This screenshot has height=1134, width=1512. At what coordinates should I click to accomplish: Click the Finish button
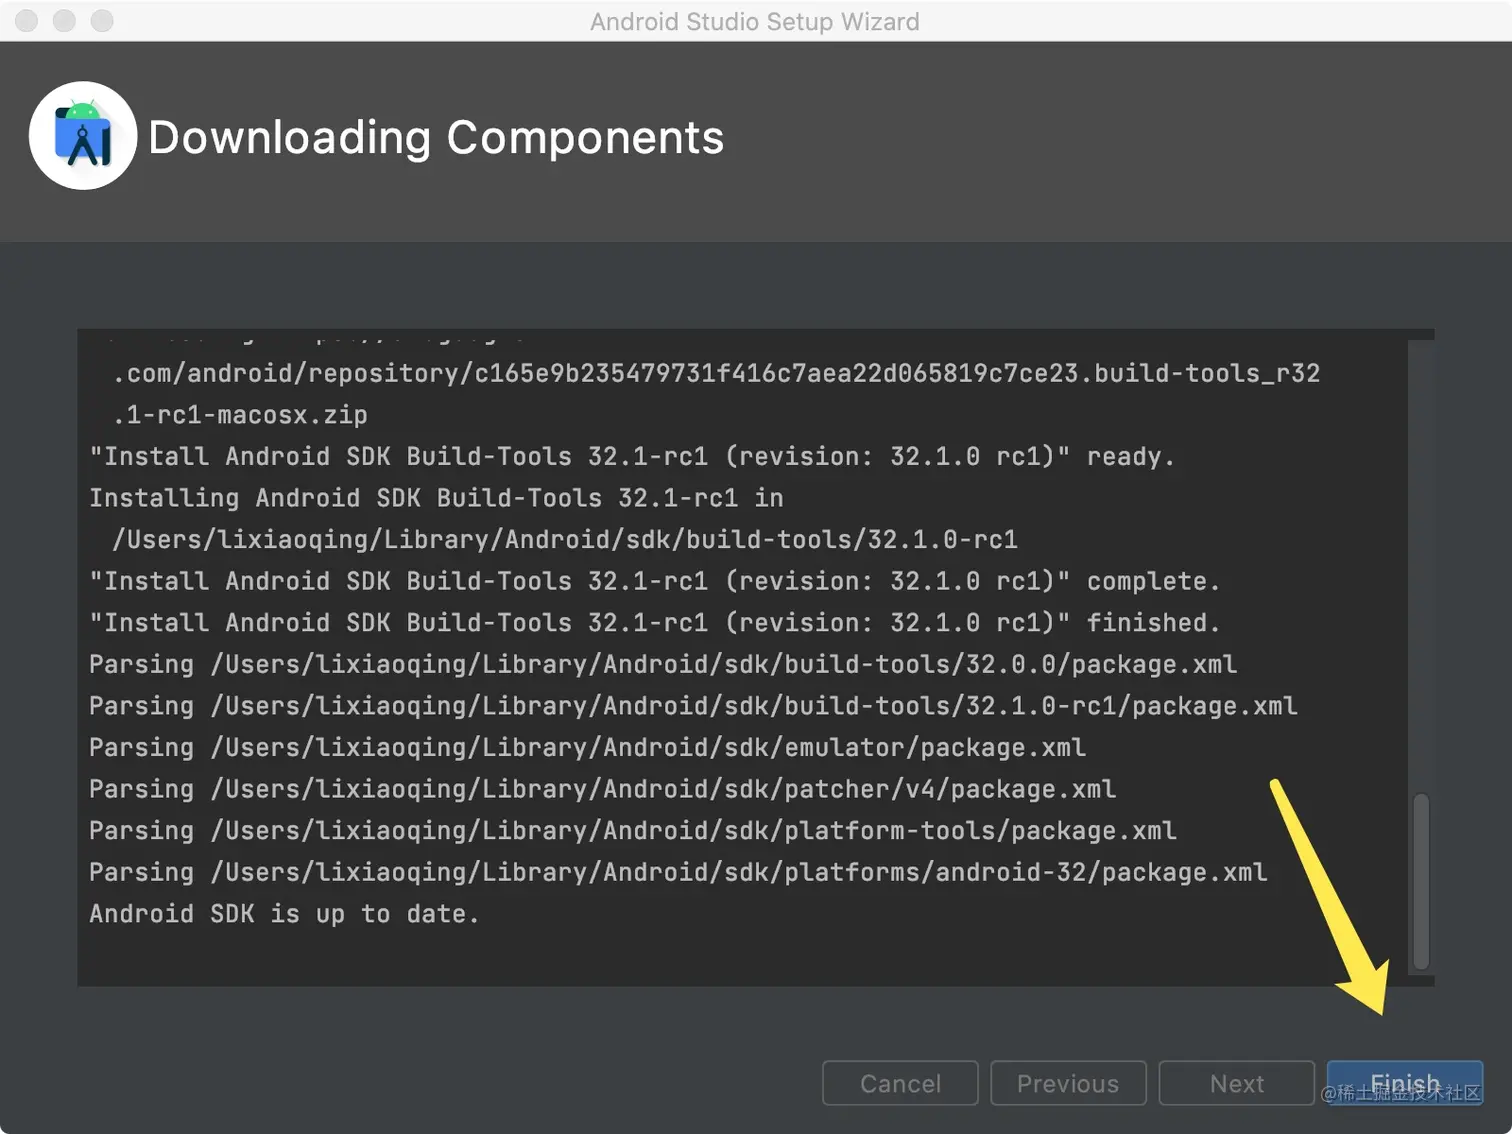coord(1405,1083)
